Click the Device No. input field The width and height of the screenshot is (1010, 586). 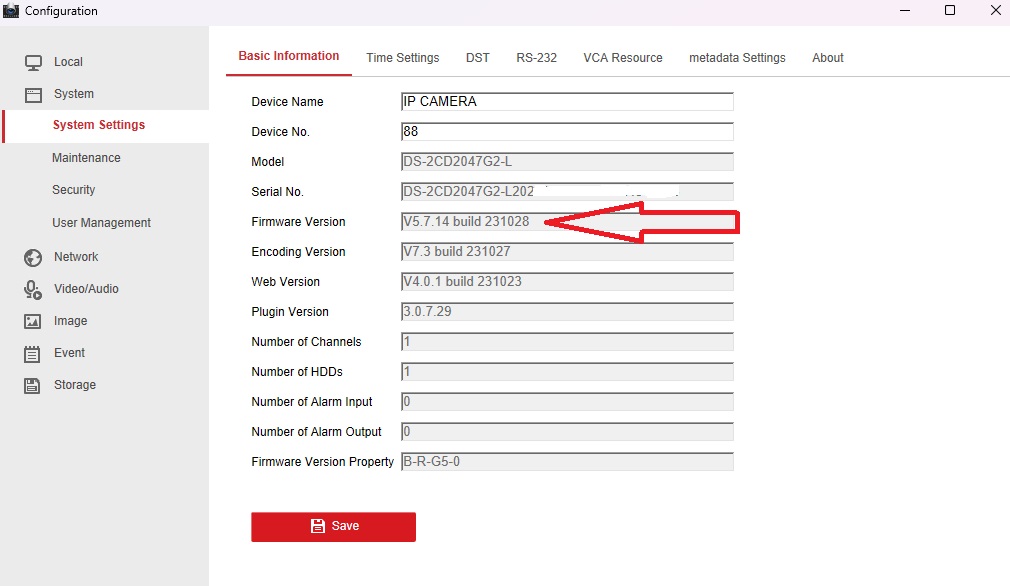[567, 132]
